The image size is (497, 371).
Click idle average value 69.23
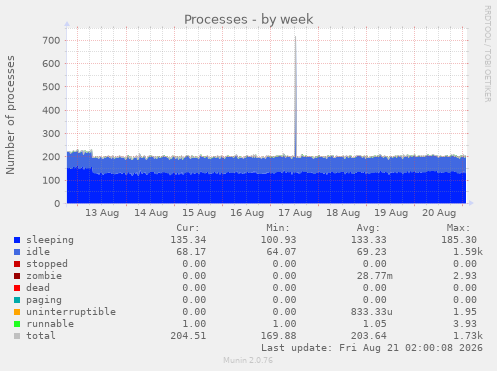[372, 252]
